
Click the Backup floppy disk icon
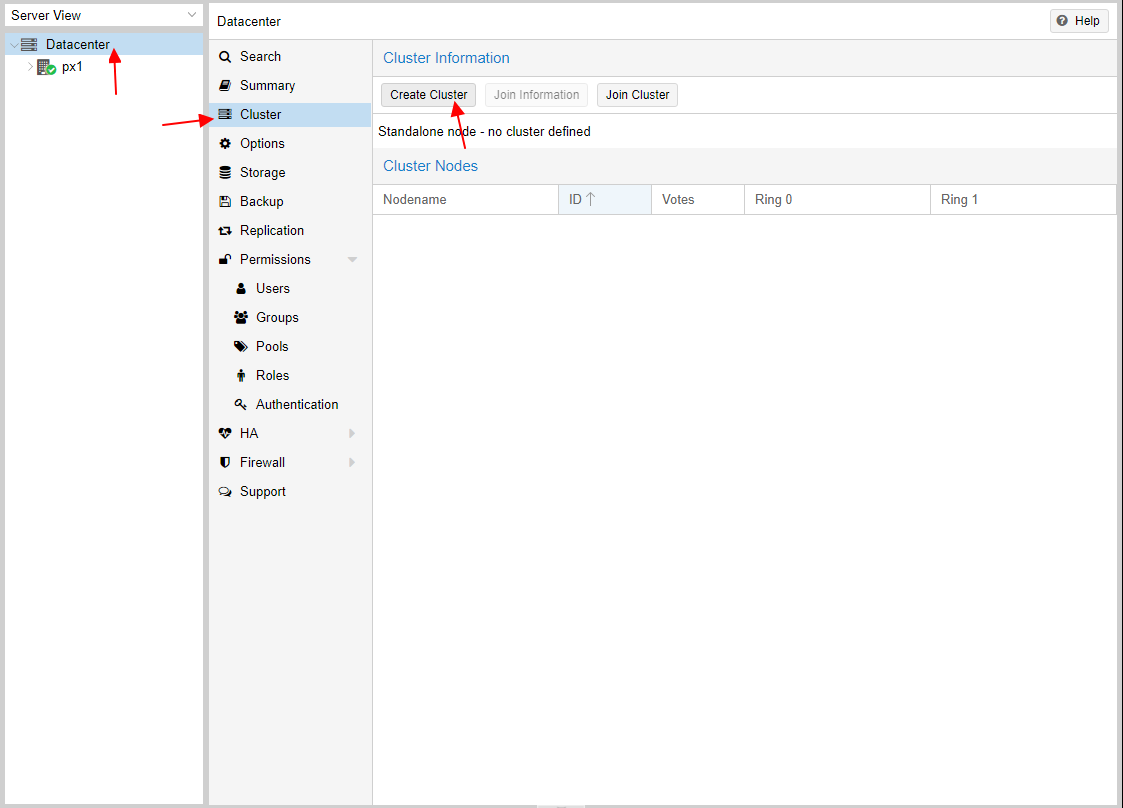pyautogui.click(x=225, y=202)
